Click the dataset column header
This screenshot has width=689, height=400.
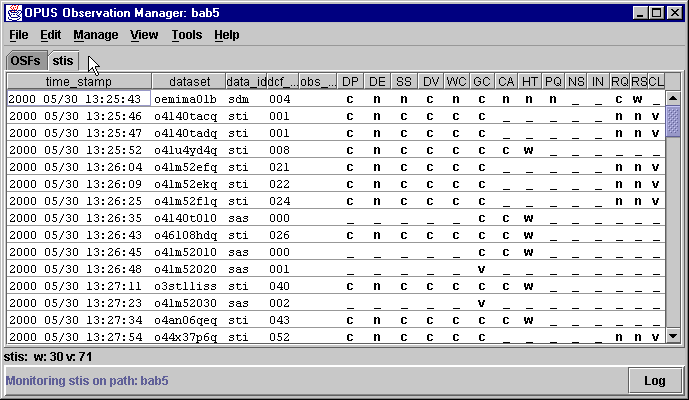(x=189, y=81)
